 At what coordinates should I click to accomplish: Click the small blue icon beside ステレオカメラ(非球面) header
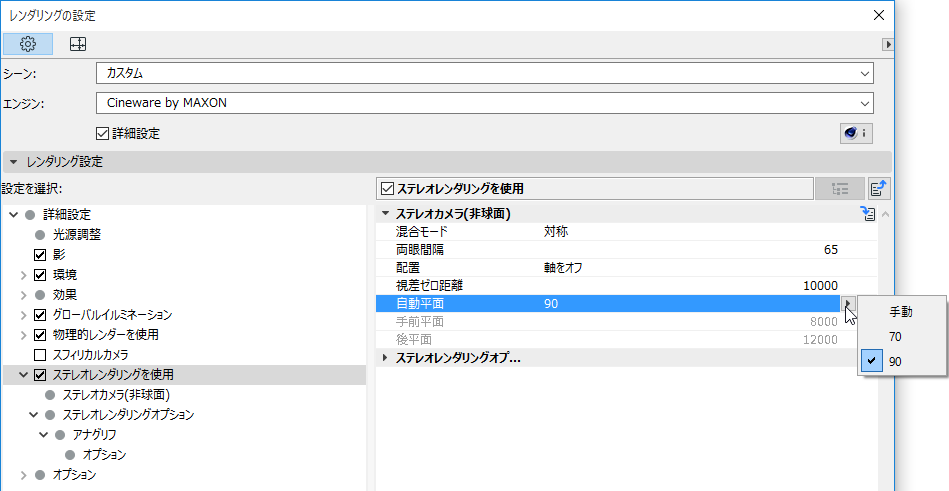click(x=868, y=214)
